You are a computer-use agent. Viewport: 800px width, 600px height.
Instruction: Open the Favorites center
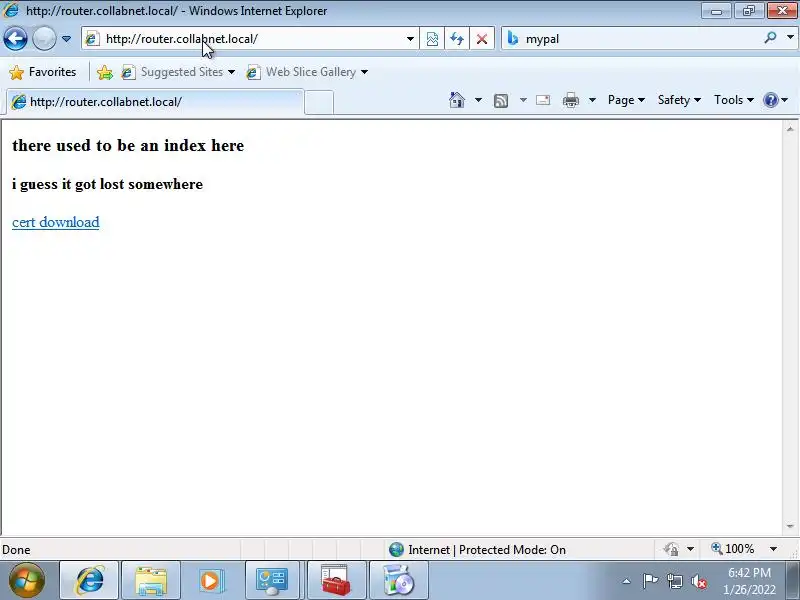pos(43,72)
